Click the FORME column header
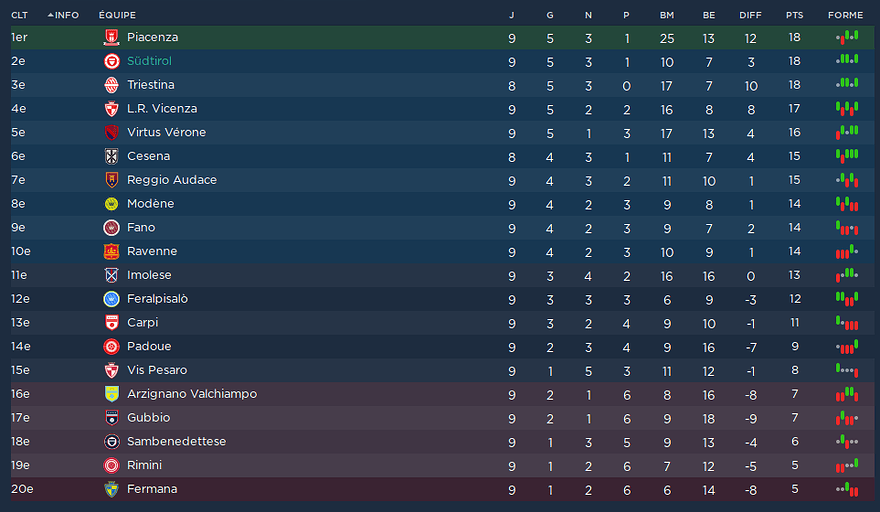Screen dimensions: 880x512 tap(845, 15)
